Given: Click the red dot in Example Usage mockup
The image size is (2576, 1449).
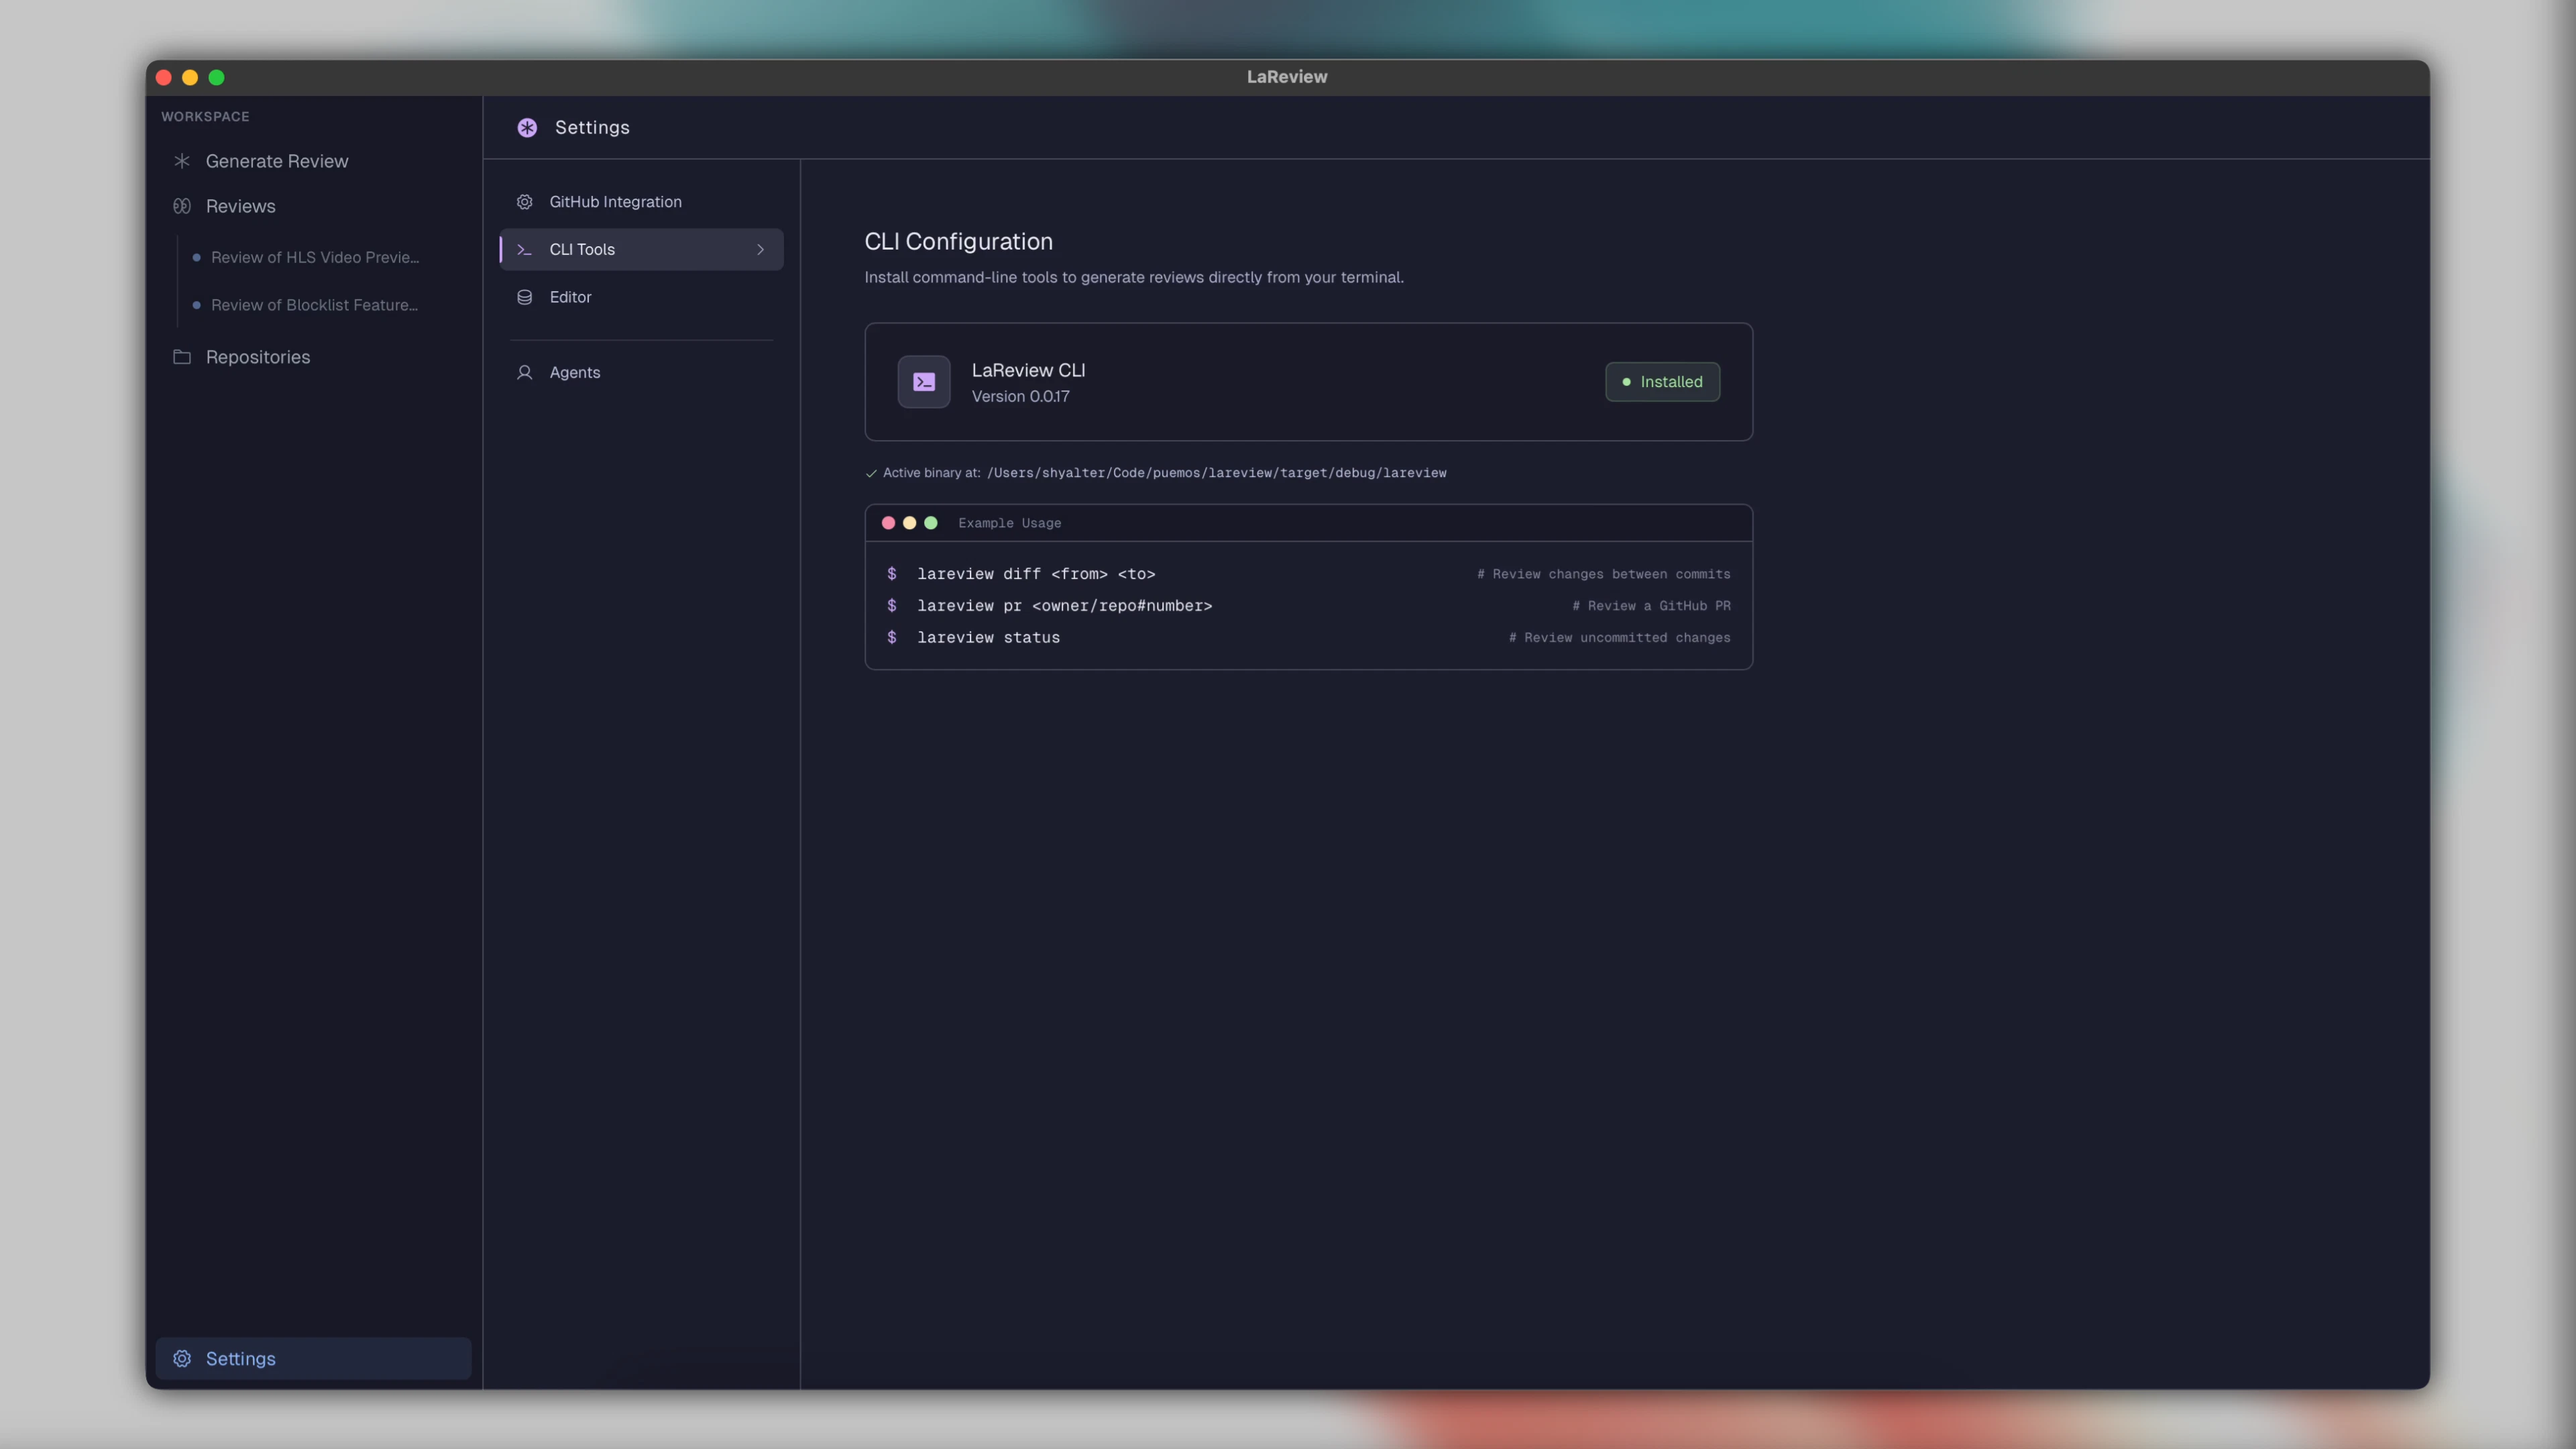Looking at the screenshot, I should [x=888, y=523].
